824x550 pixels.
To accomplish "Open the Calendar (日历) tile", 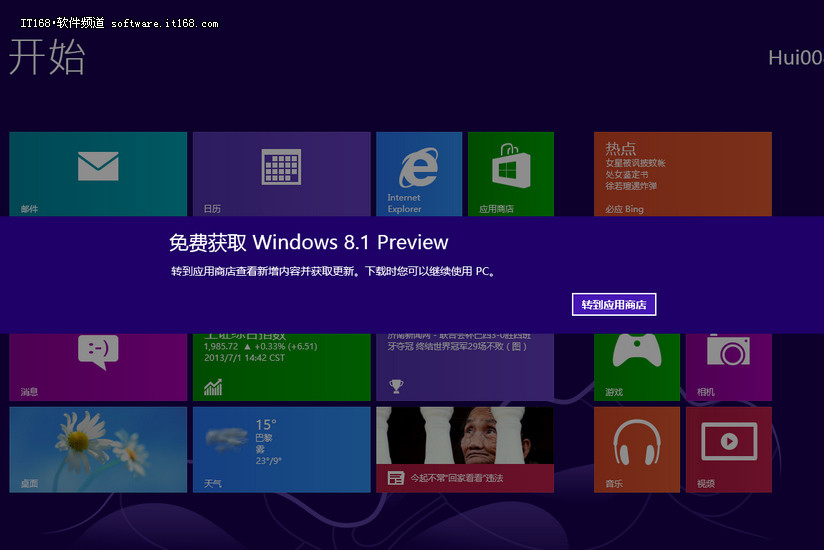I will pos(281,174).
